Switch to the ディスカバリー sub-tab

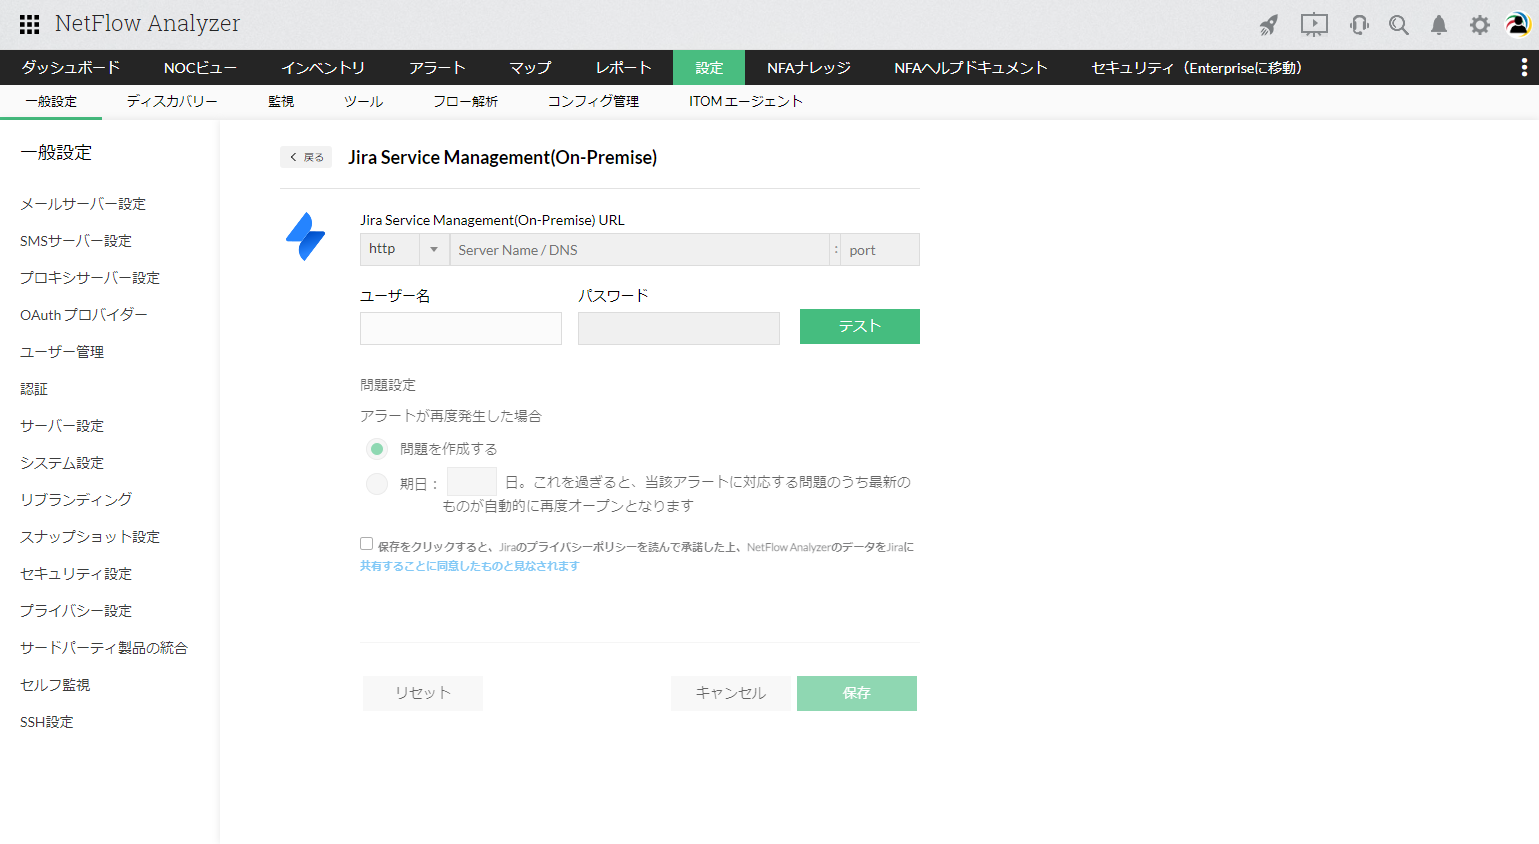(172, 102)
